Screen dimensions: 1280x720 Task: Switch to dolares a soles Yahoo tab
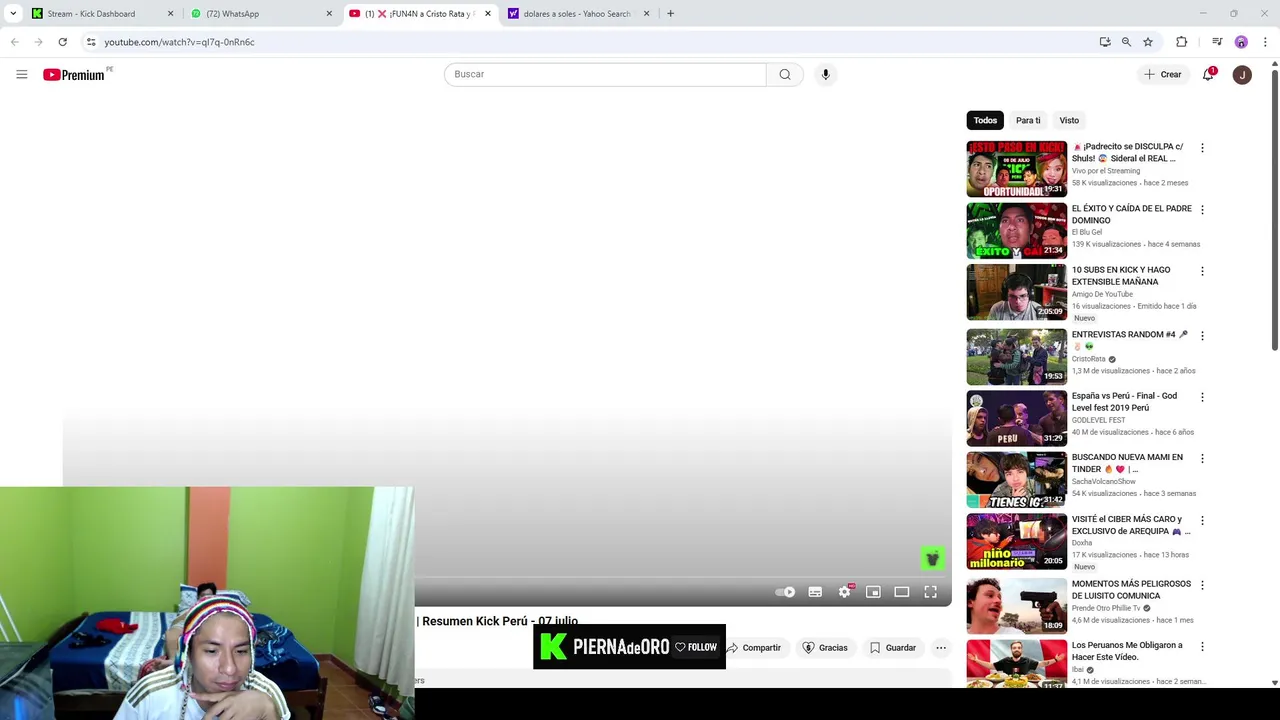(577, 14)
